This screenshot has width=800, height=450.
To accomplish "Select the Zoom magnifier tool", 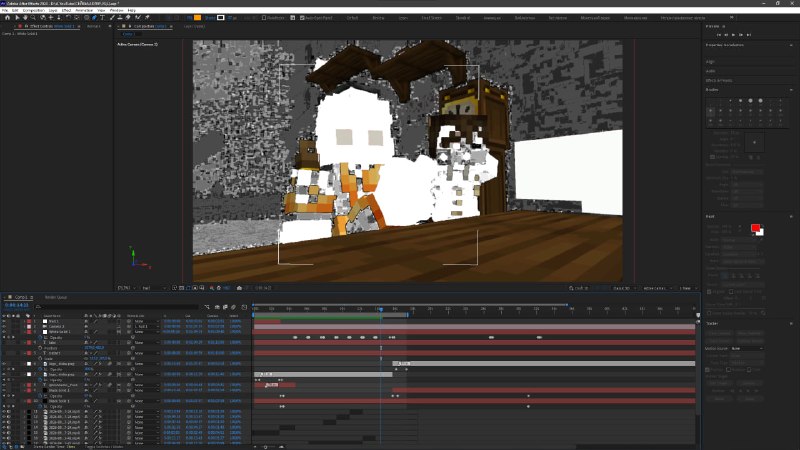I will (x=33, y=17).
